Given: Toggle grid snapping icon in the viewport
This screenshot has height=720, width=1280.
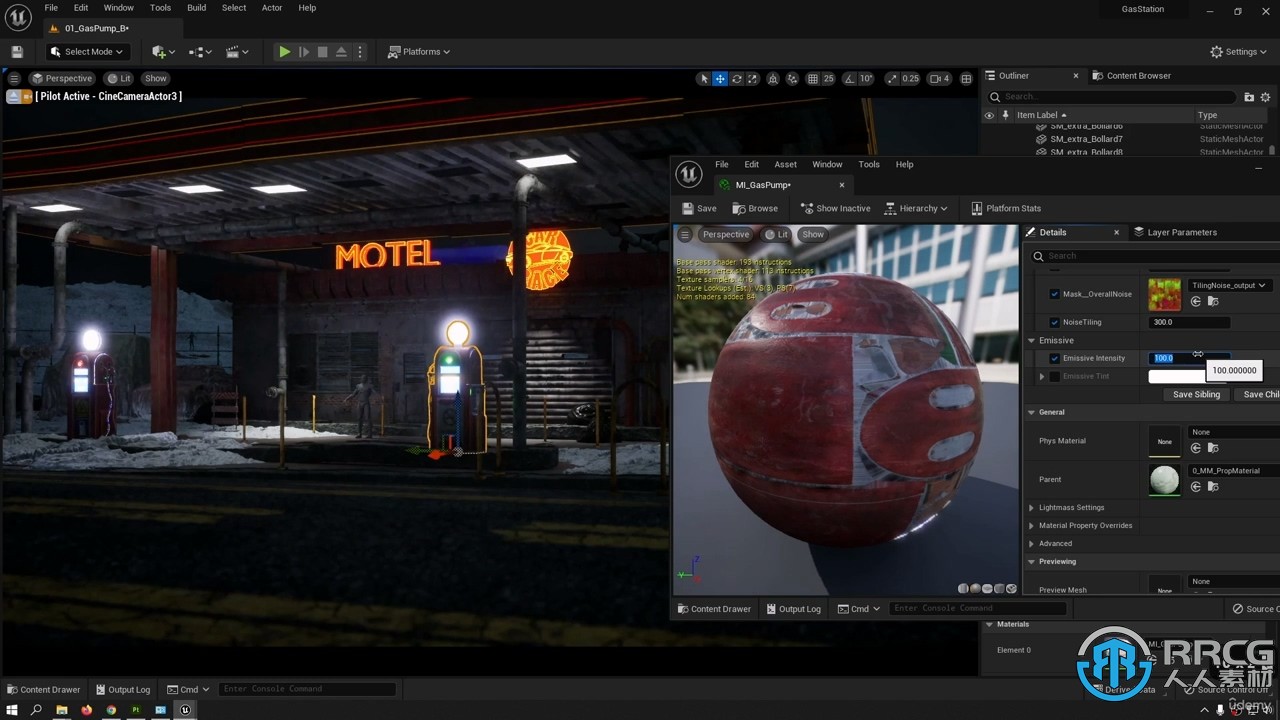Looking at the screenshot, I should [813, 79].
